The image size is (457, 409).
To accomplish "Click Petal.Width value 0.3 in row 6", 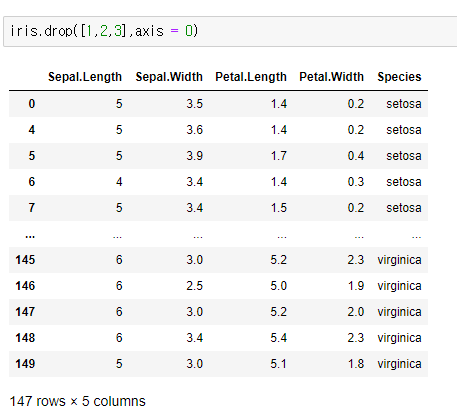I will [356, 182].
